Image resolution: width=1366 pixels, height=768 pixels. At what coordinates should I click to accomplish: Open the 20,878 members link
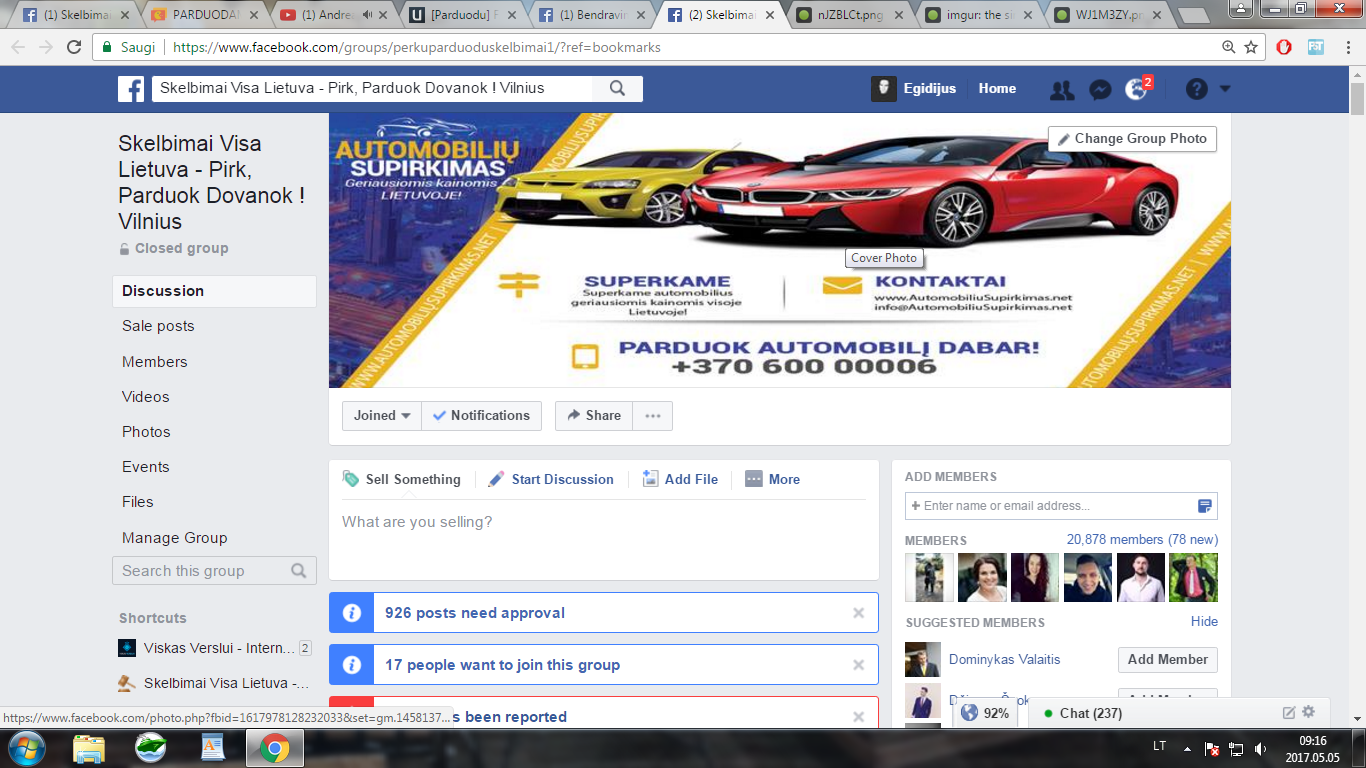(1142, 540)
